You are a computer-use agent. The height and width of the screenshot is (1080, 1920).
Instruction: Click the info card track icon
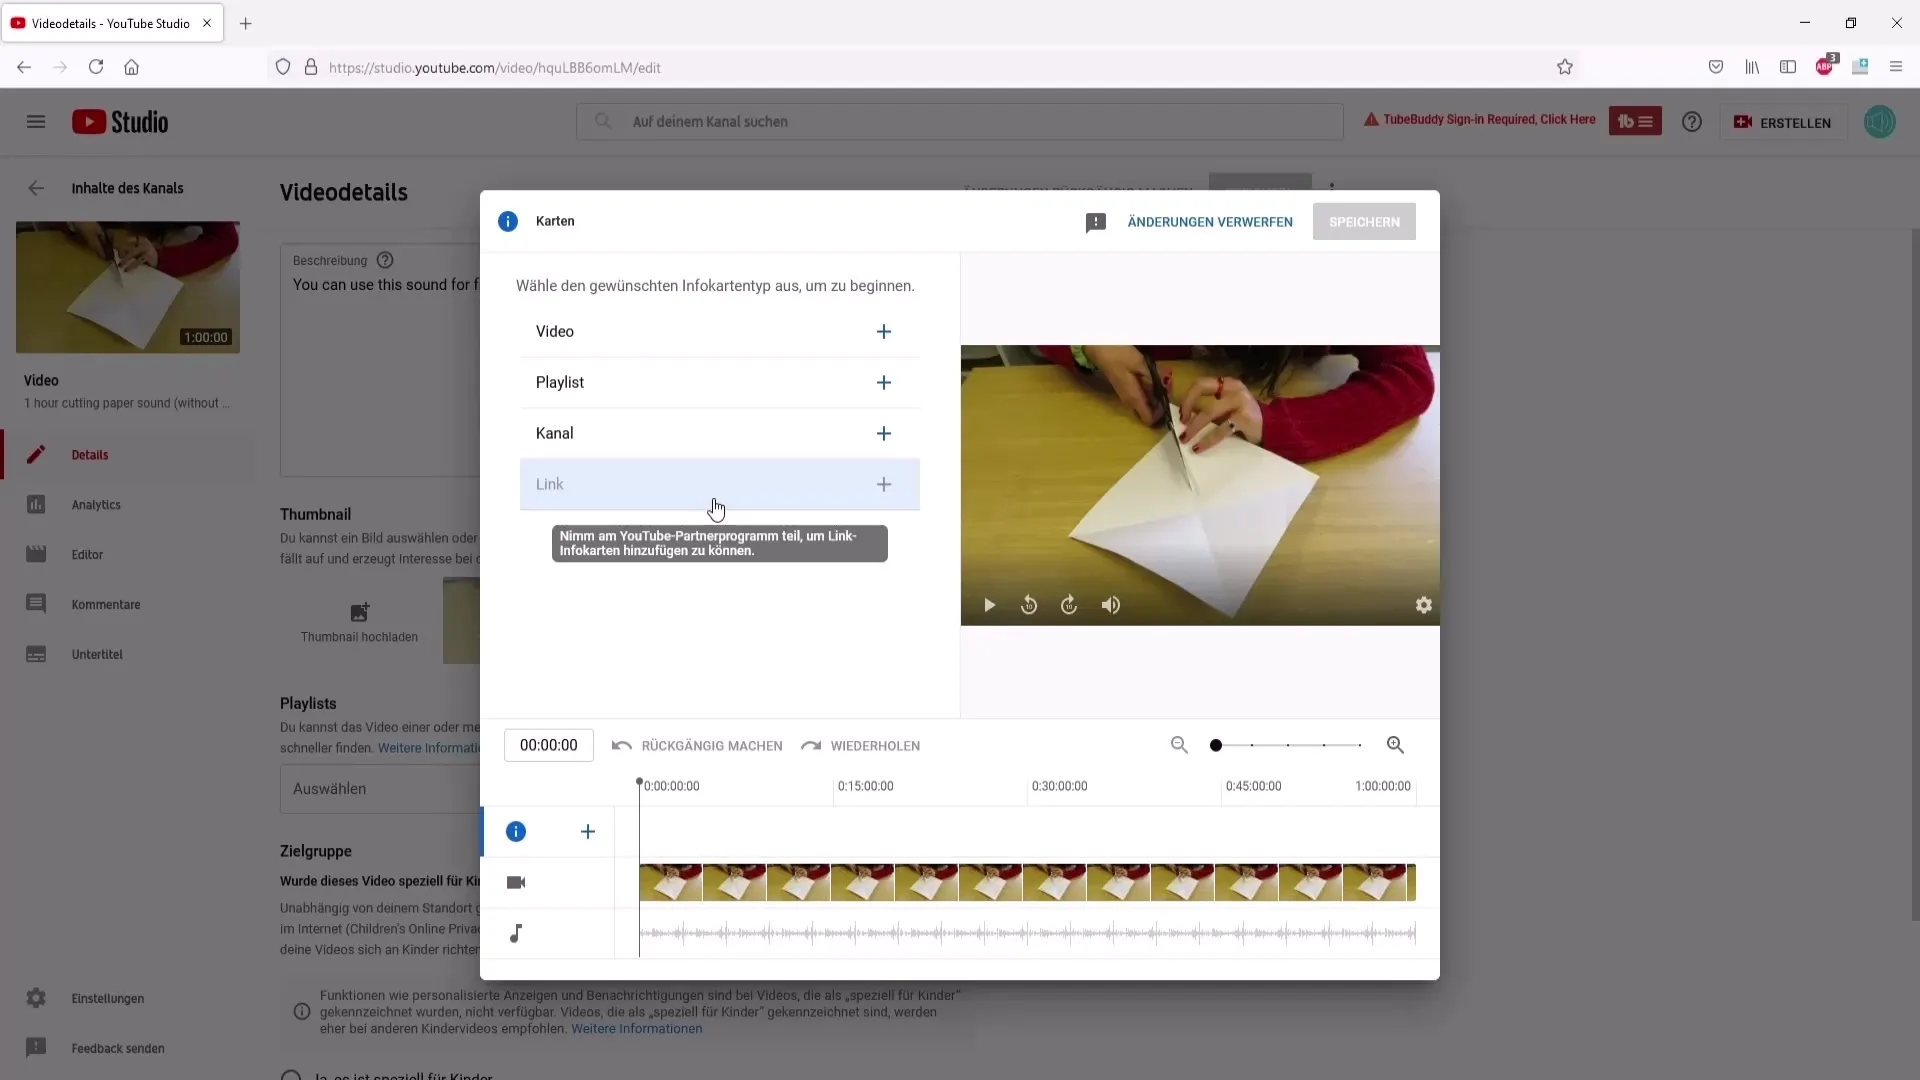pos(516,832)
